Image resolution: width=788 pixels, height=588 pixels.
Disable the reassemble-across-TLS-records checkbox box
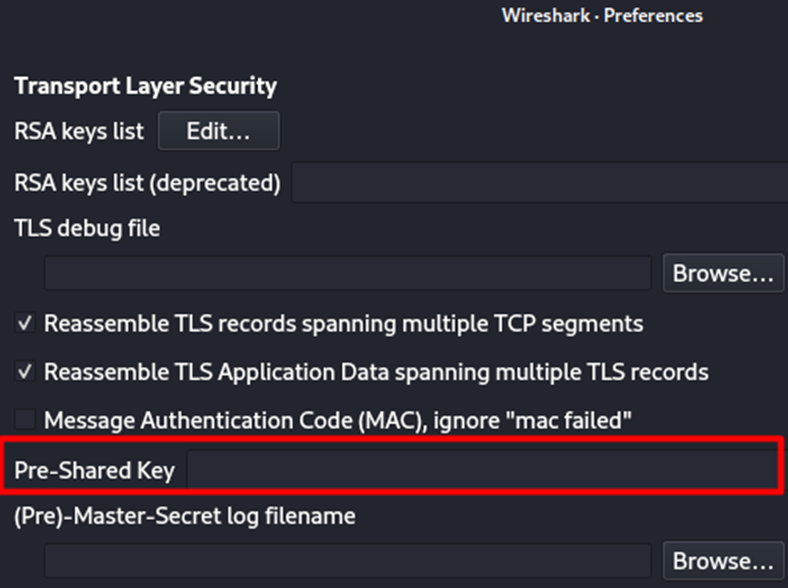coord(26,372)
